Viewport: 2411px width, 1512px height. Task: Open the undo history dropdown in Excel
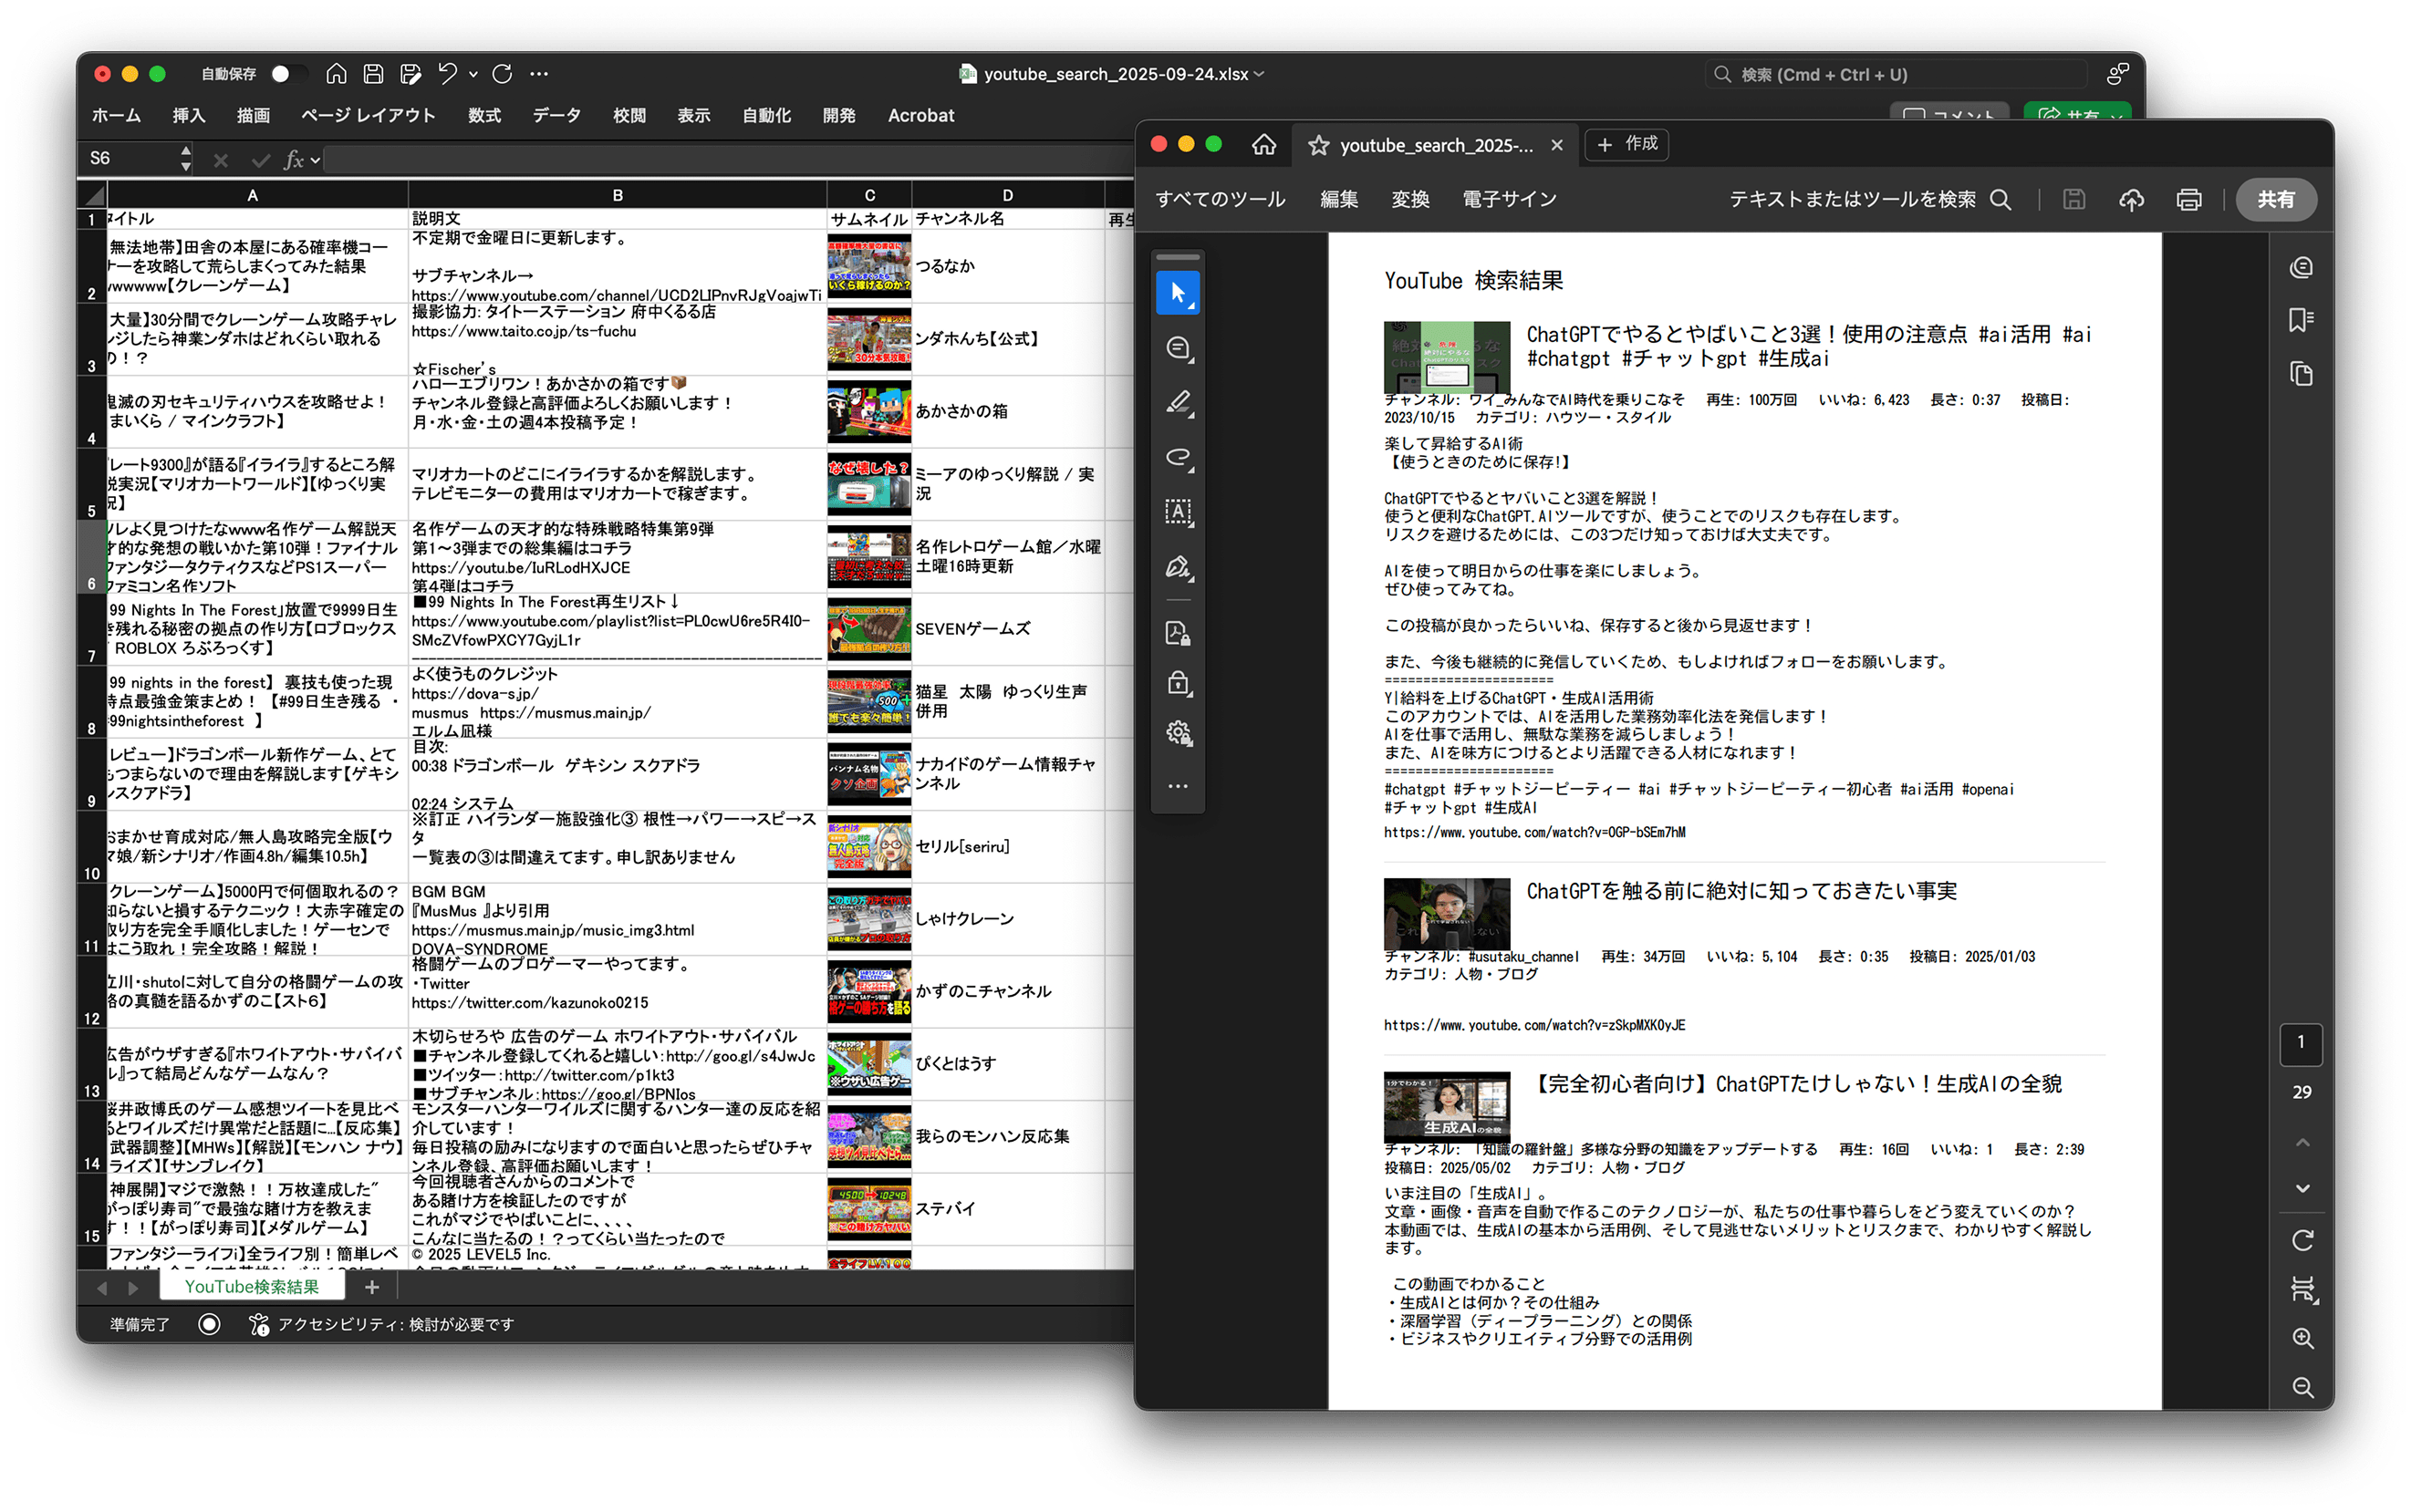coord(473,74)
